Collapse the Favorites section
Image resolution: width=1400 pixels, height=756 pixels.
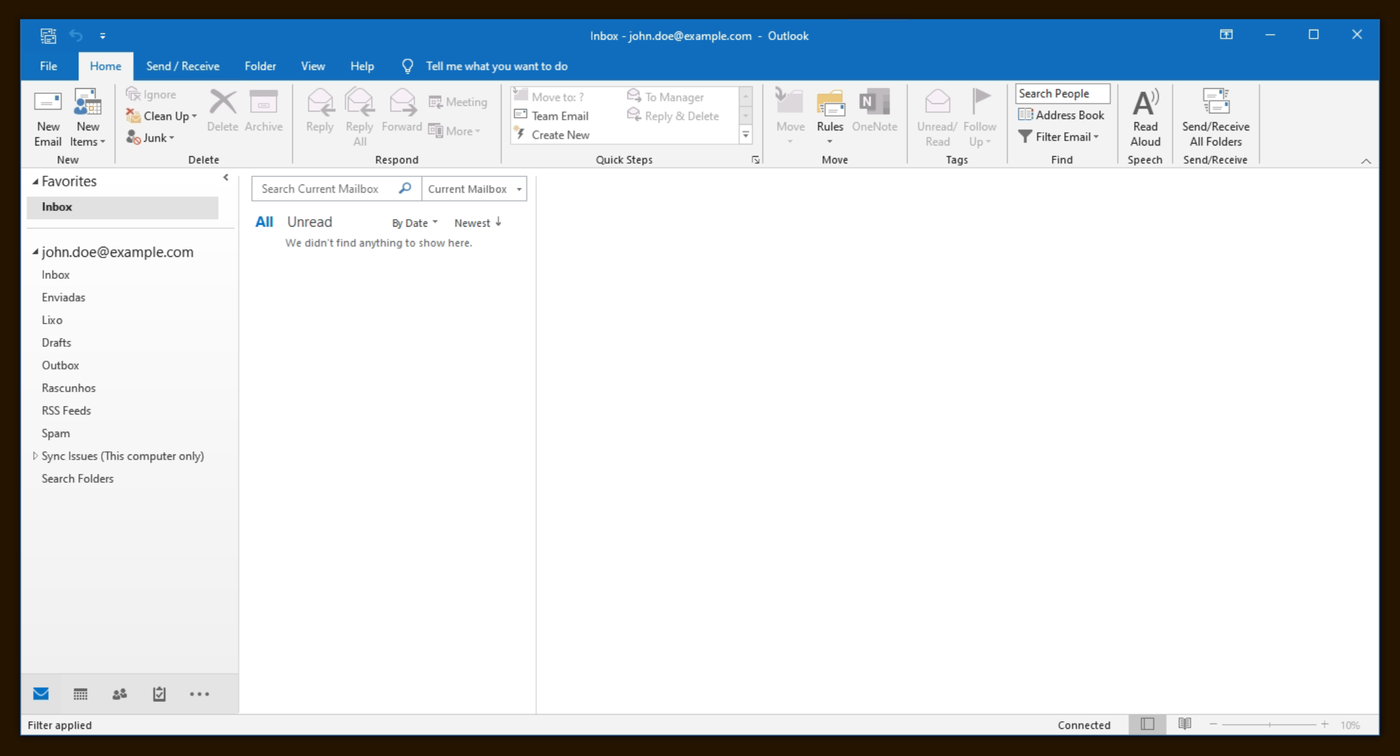36,182
